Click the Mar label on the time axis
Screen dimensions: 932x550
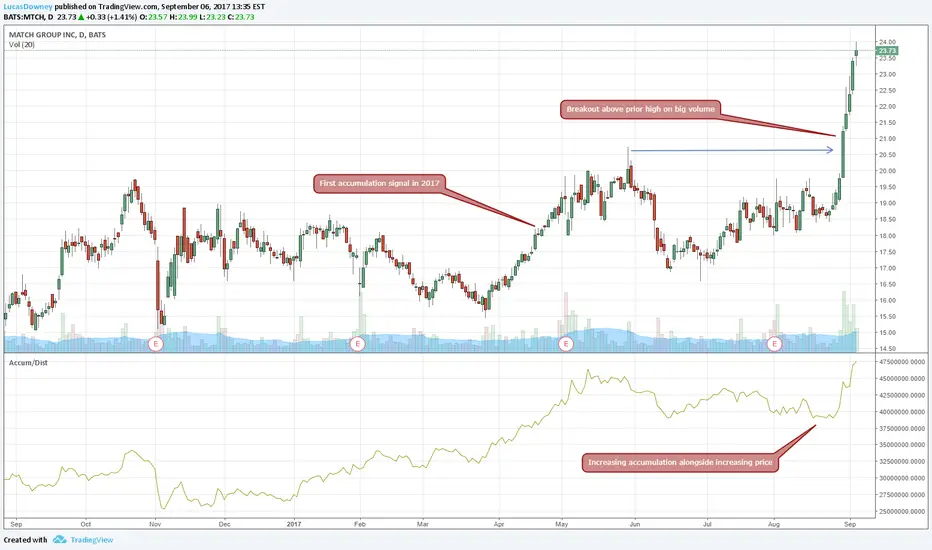[x=423, y=524]
